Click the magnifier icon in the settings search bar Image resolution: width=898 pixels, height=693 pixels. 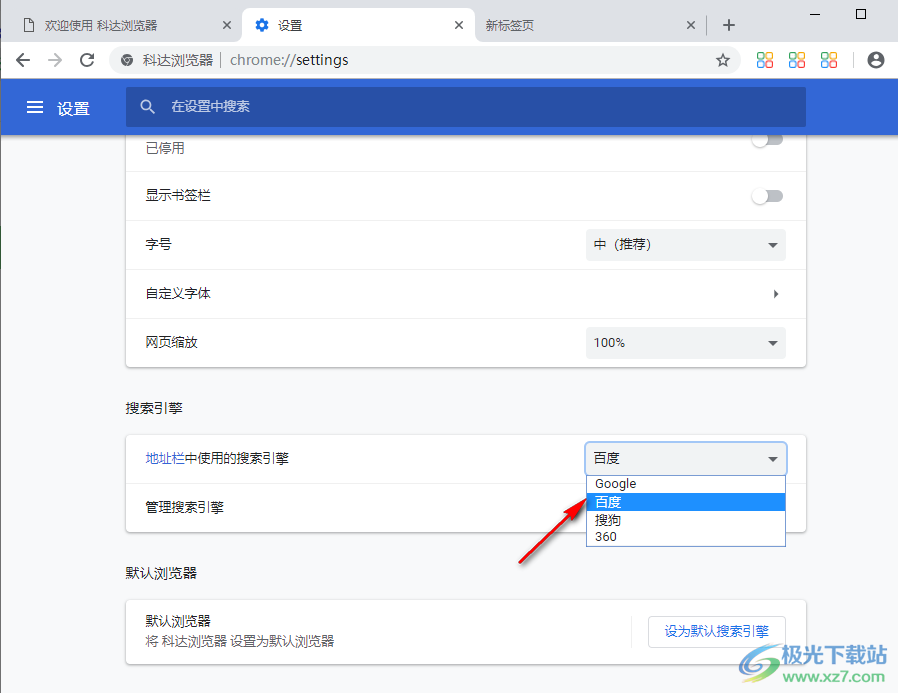[x=147, y=106]
